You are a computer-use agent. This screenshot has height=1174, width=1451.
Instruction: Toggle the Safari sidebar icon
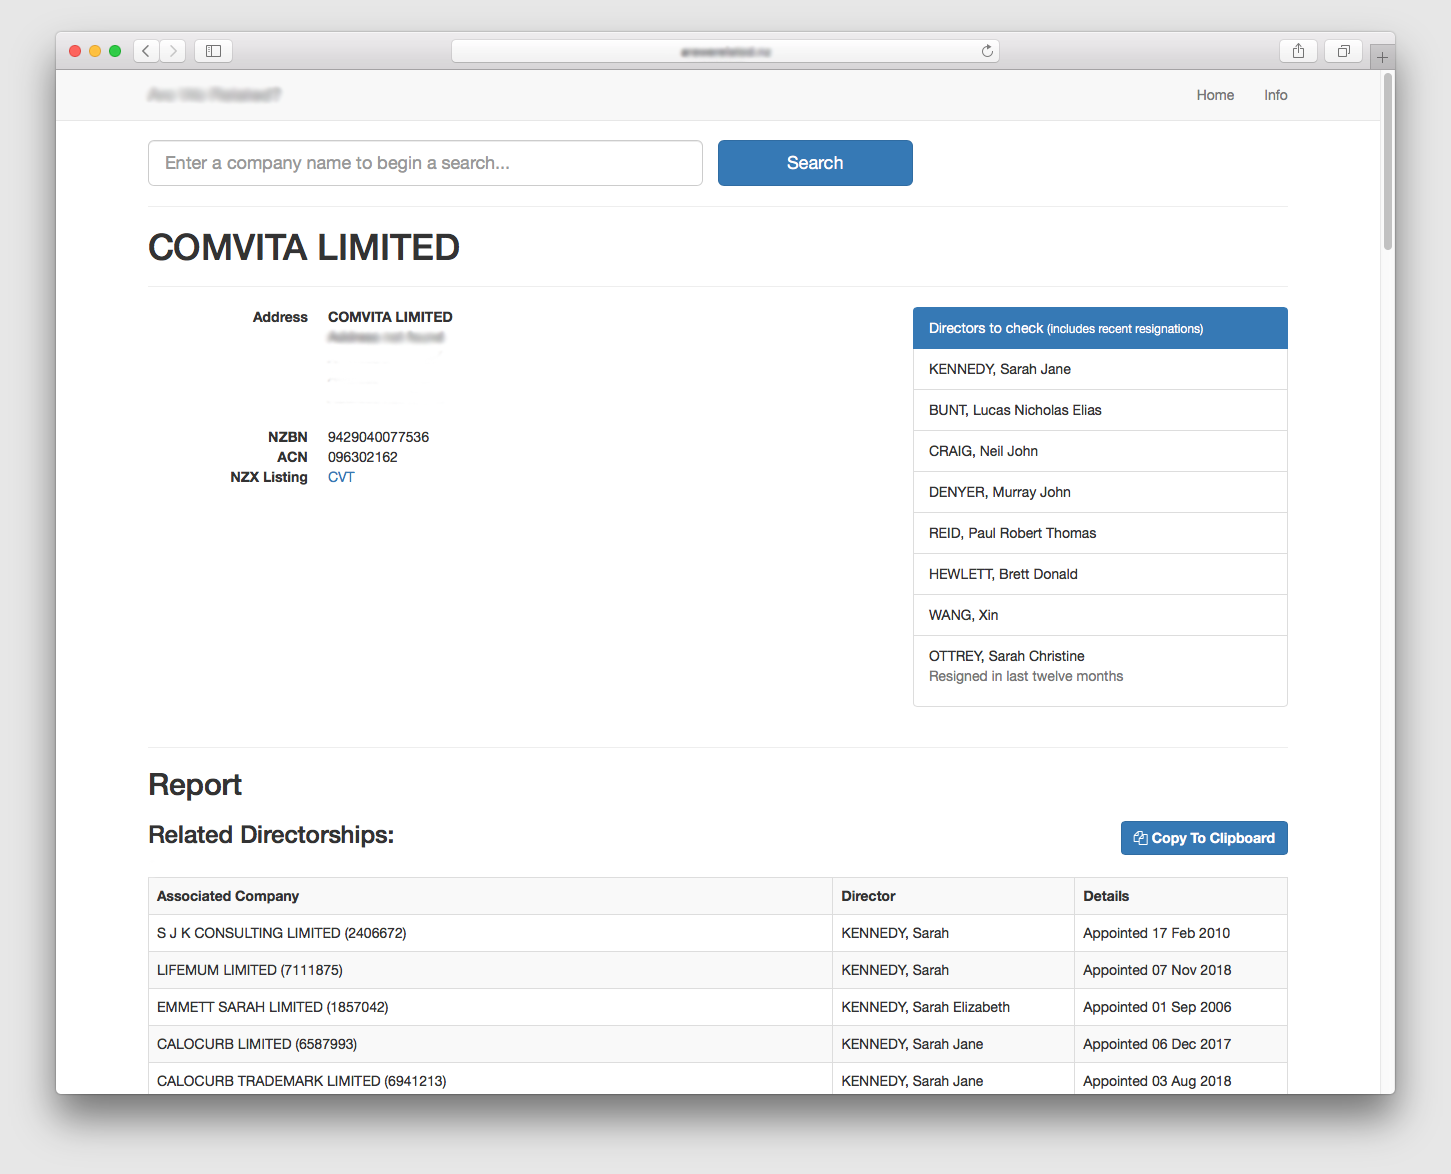pos(213,51)
